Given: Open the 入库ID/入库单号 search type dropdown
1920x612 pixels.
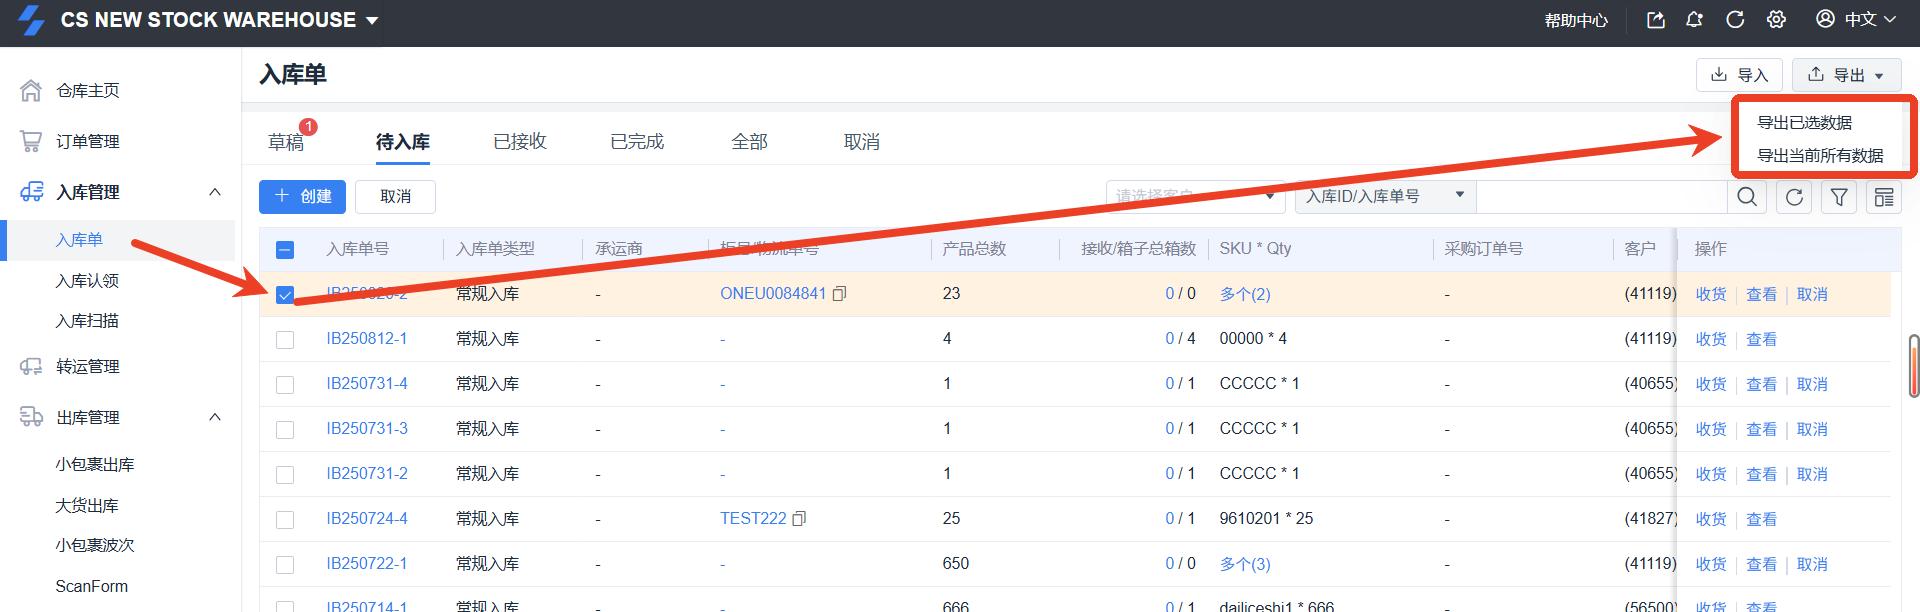Looking at the screenshot, I should point(1384,196).
